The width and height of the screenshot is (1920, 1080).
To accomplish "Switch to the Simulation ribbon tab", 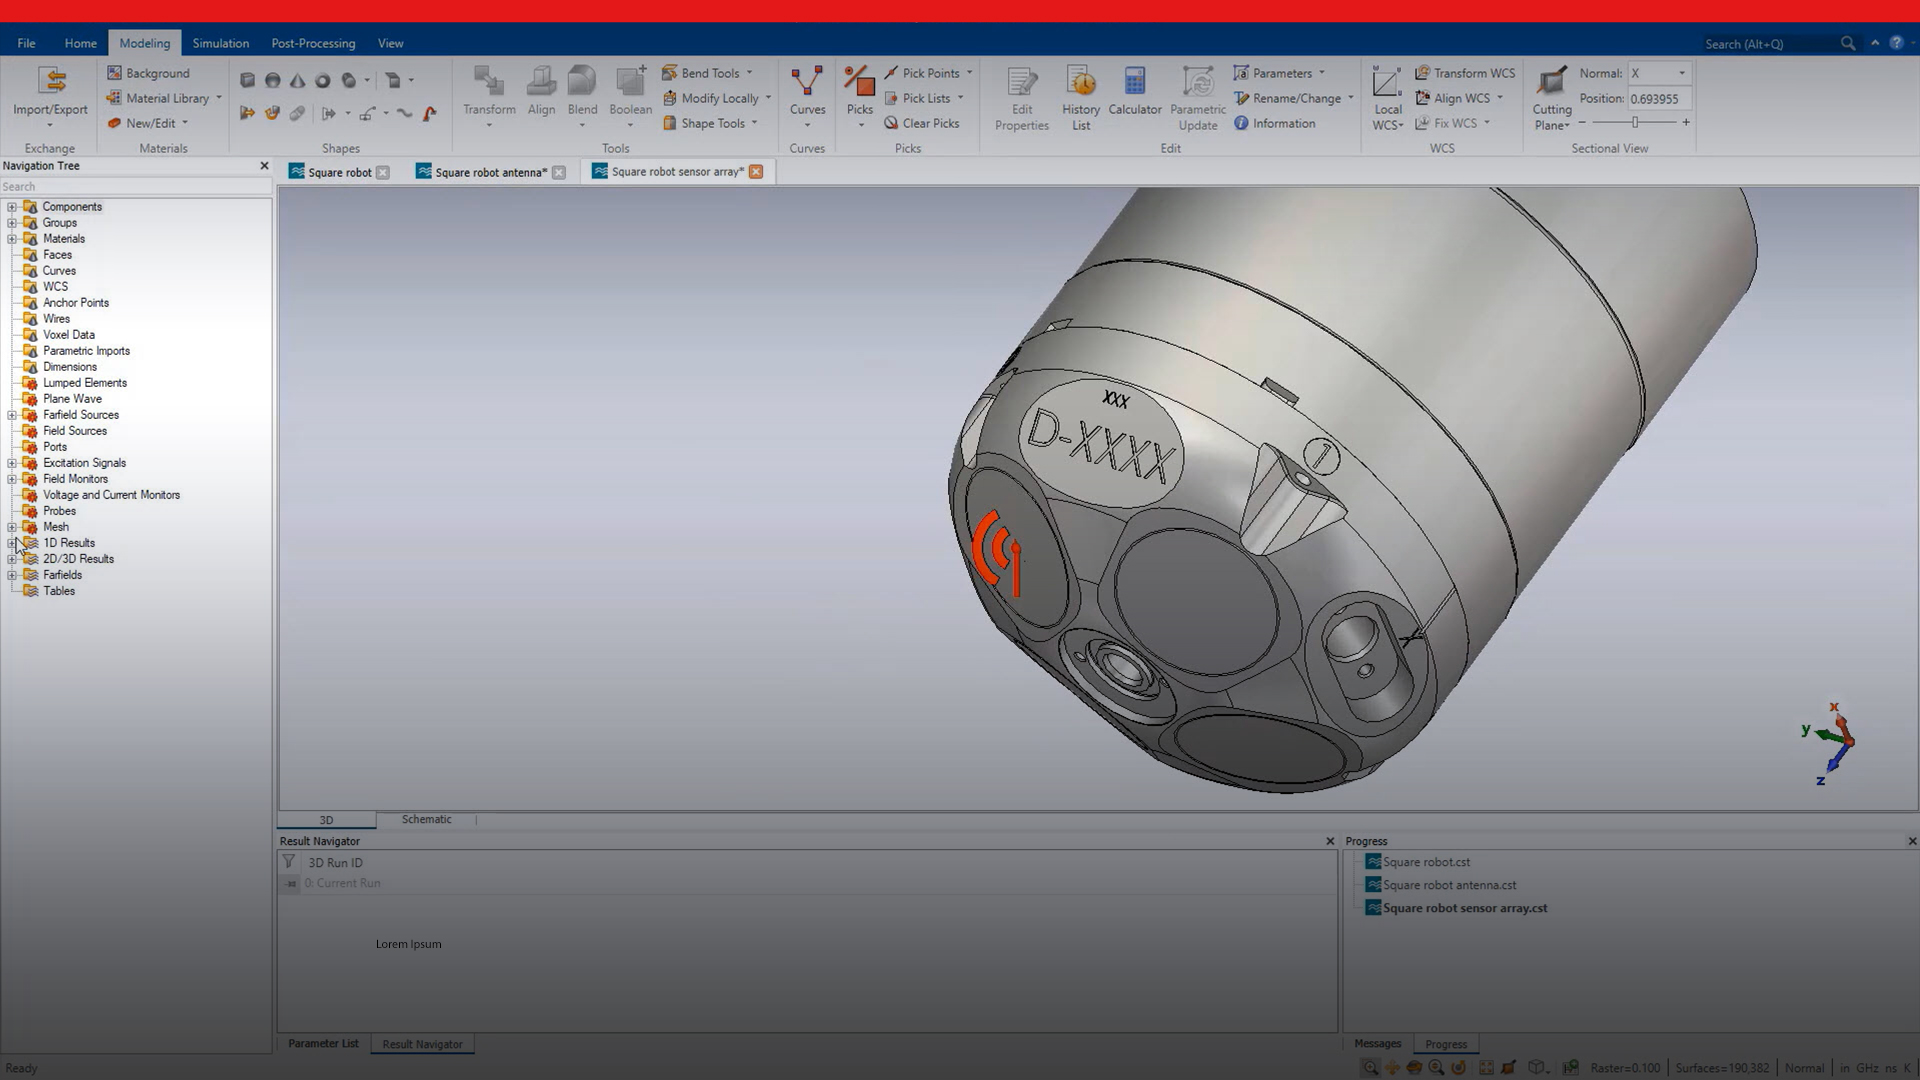I will pyautogui.click(x=220, y=43).
